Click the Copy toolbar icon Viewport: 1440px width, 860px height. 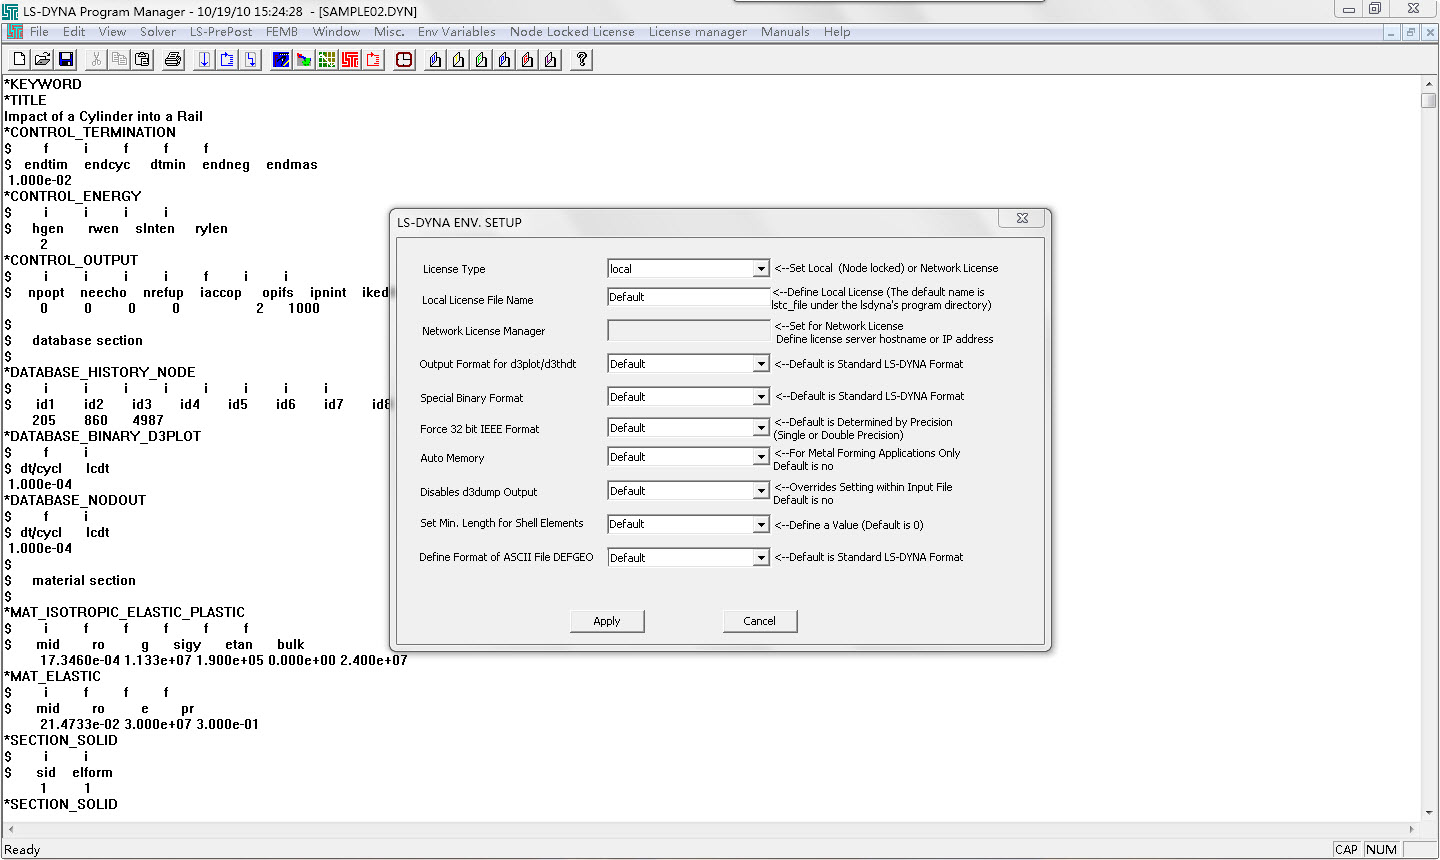[119, 60]
